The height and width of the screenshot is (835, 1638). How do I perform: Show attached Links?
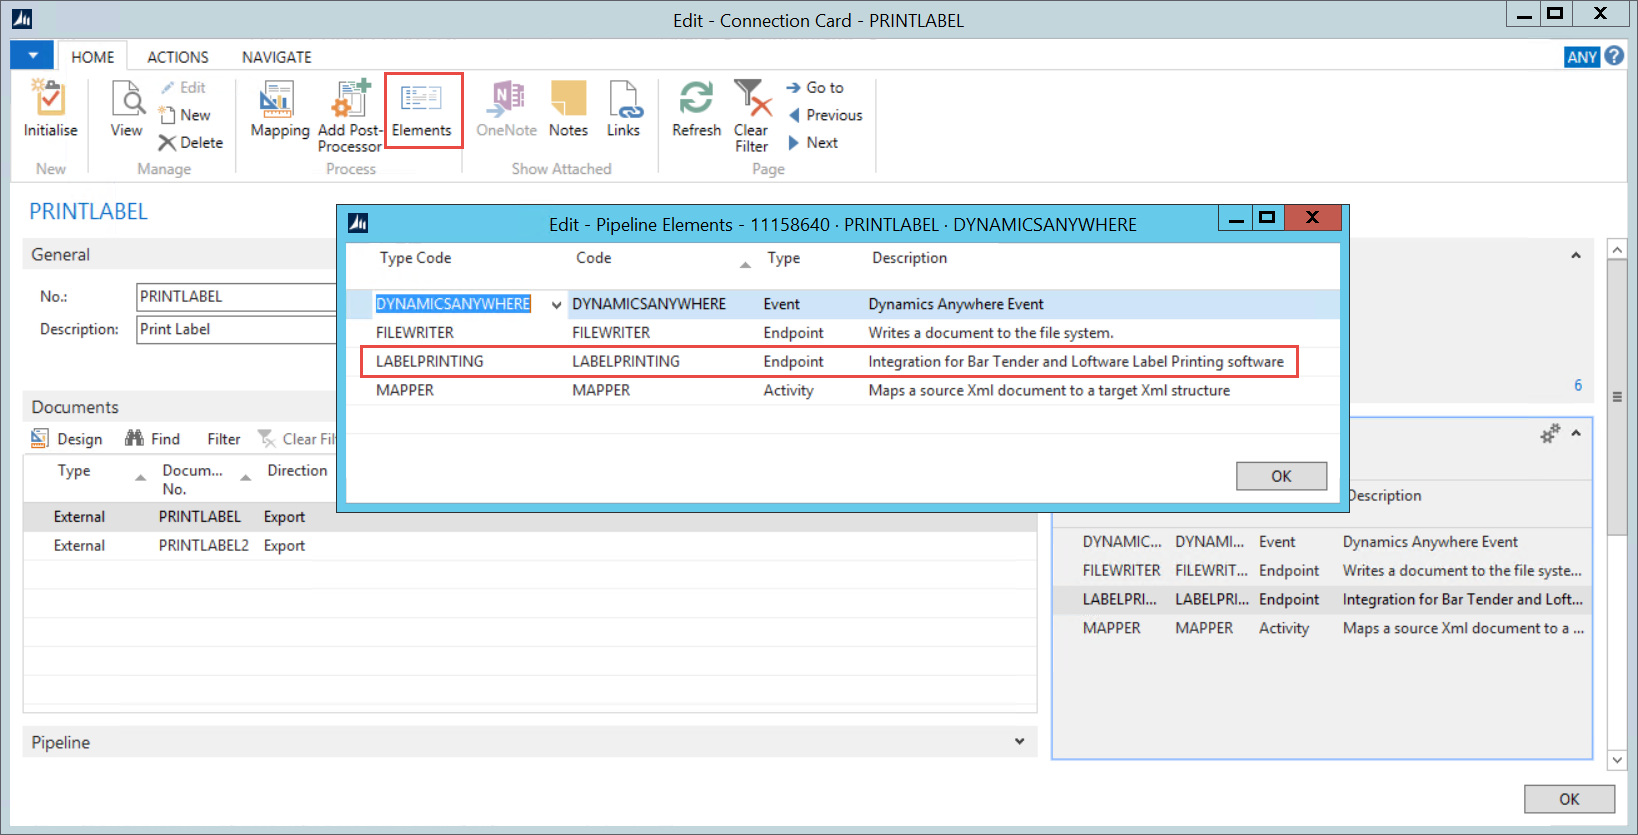tap(623, 110)
